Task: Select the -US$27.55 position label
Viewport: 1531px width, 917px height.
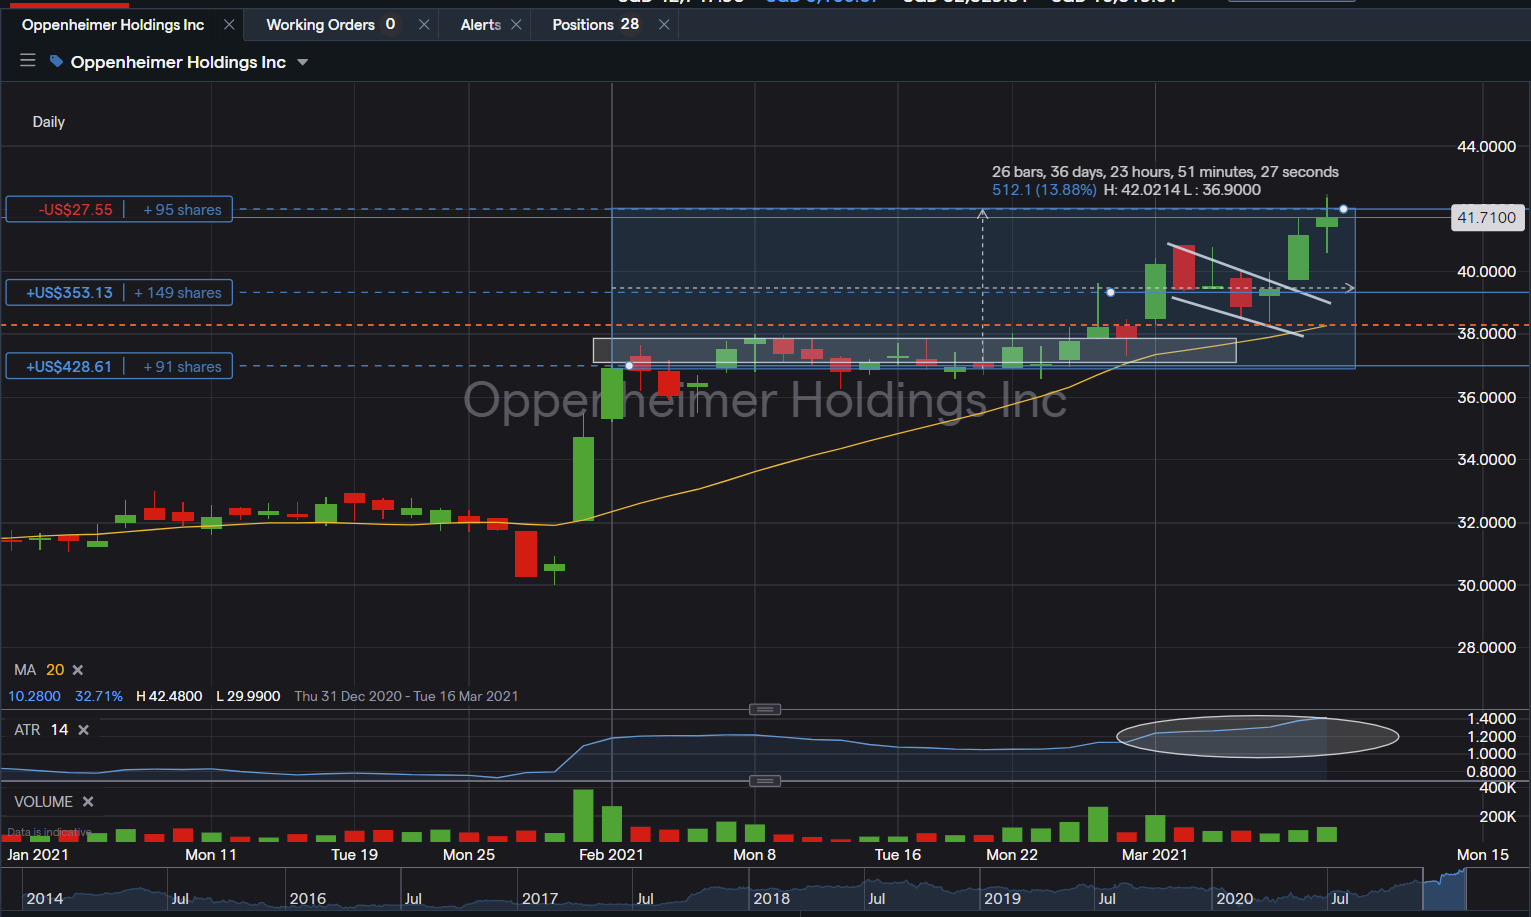Action: tap(76, 210)
